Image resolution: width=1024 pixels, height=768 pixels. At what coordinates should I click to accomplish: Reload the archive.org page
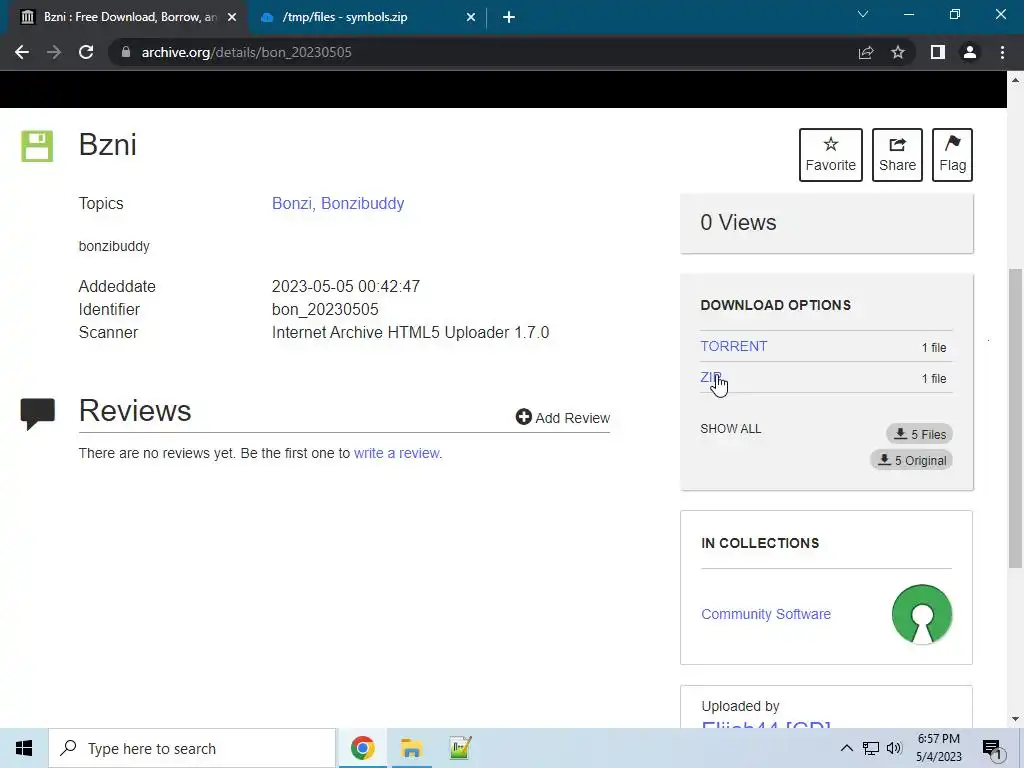[86, 52]
